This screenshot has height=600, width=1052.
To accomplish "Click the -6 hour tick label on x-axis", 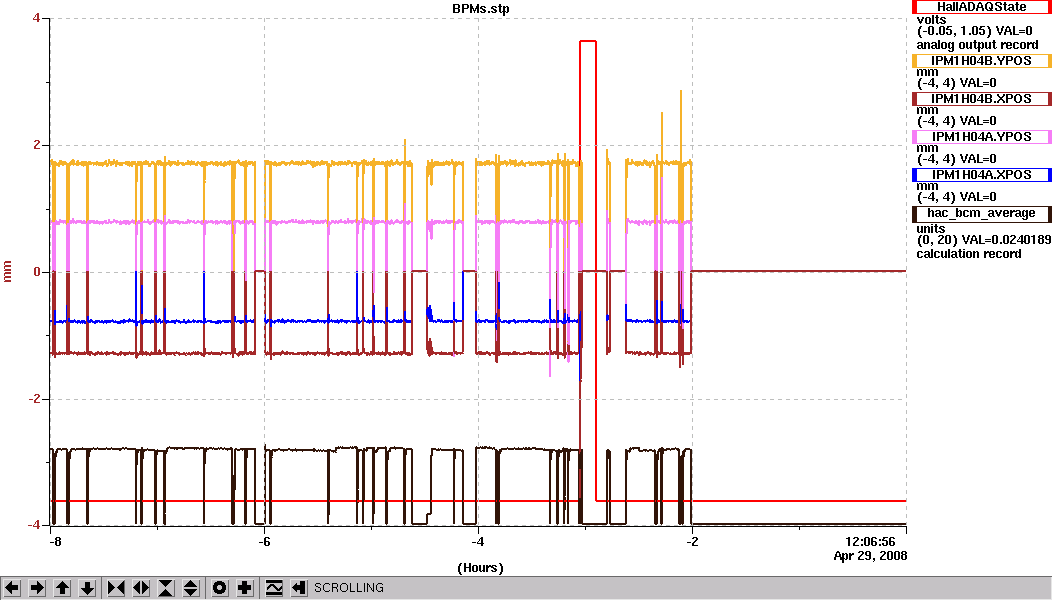I will pos(264,542).
